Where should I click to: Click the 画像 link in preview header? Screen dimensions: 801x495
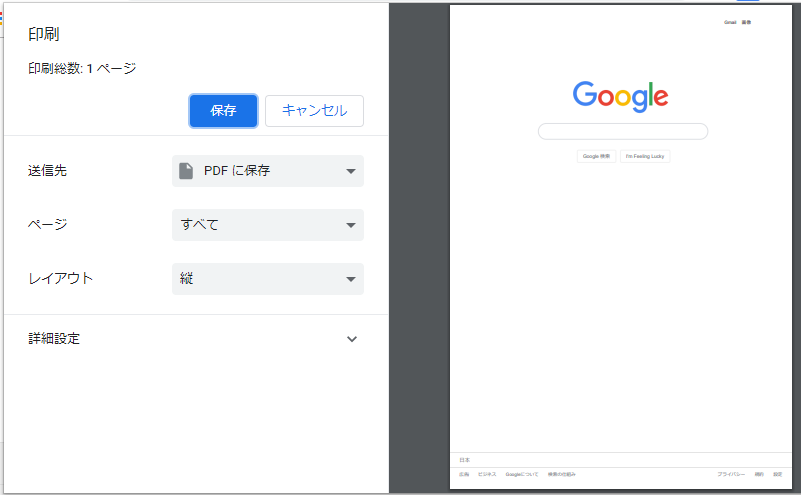click(x=746, y=22)
